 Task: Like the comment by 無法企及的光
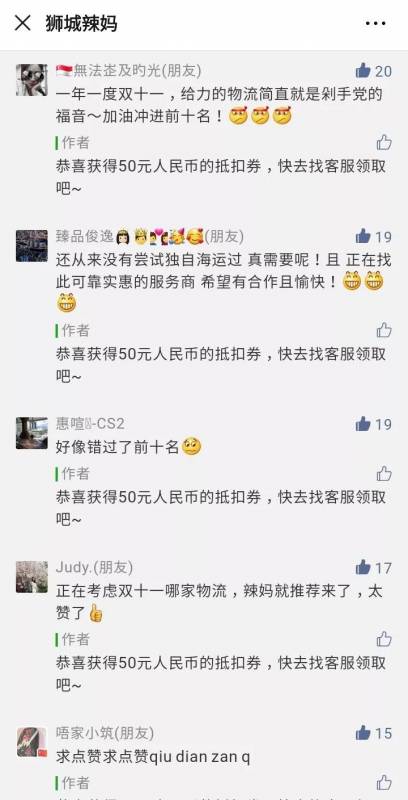(374, 71)
